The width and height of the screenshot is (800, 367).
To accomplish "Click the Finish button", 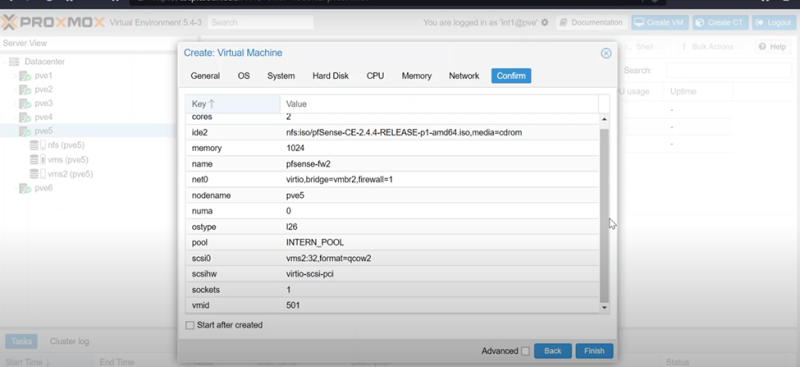I will 594,351.
